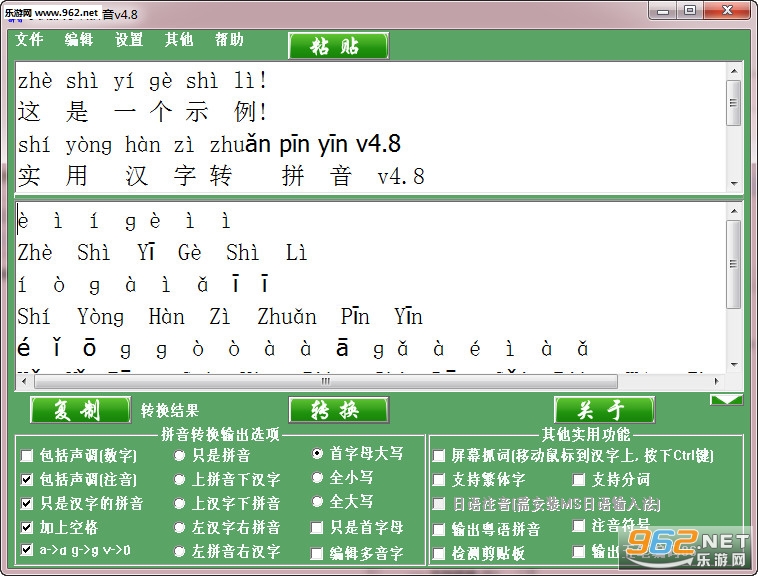
Task: Close the application window
Action: (x=727, y=11)
